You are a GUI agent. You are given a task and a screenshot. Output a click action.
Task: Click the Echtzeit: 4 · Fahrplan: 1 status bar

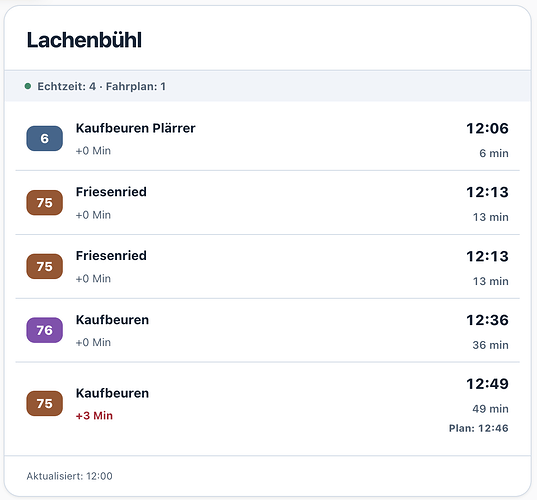pyautogui.click(x=267, y=86)
